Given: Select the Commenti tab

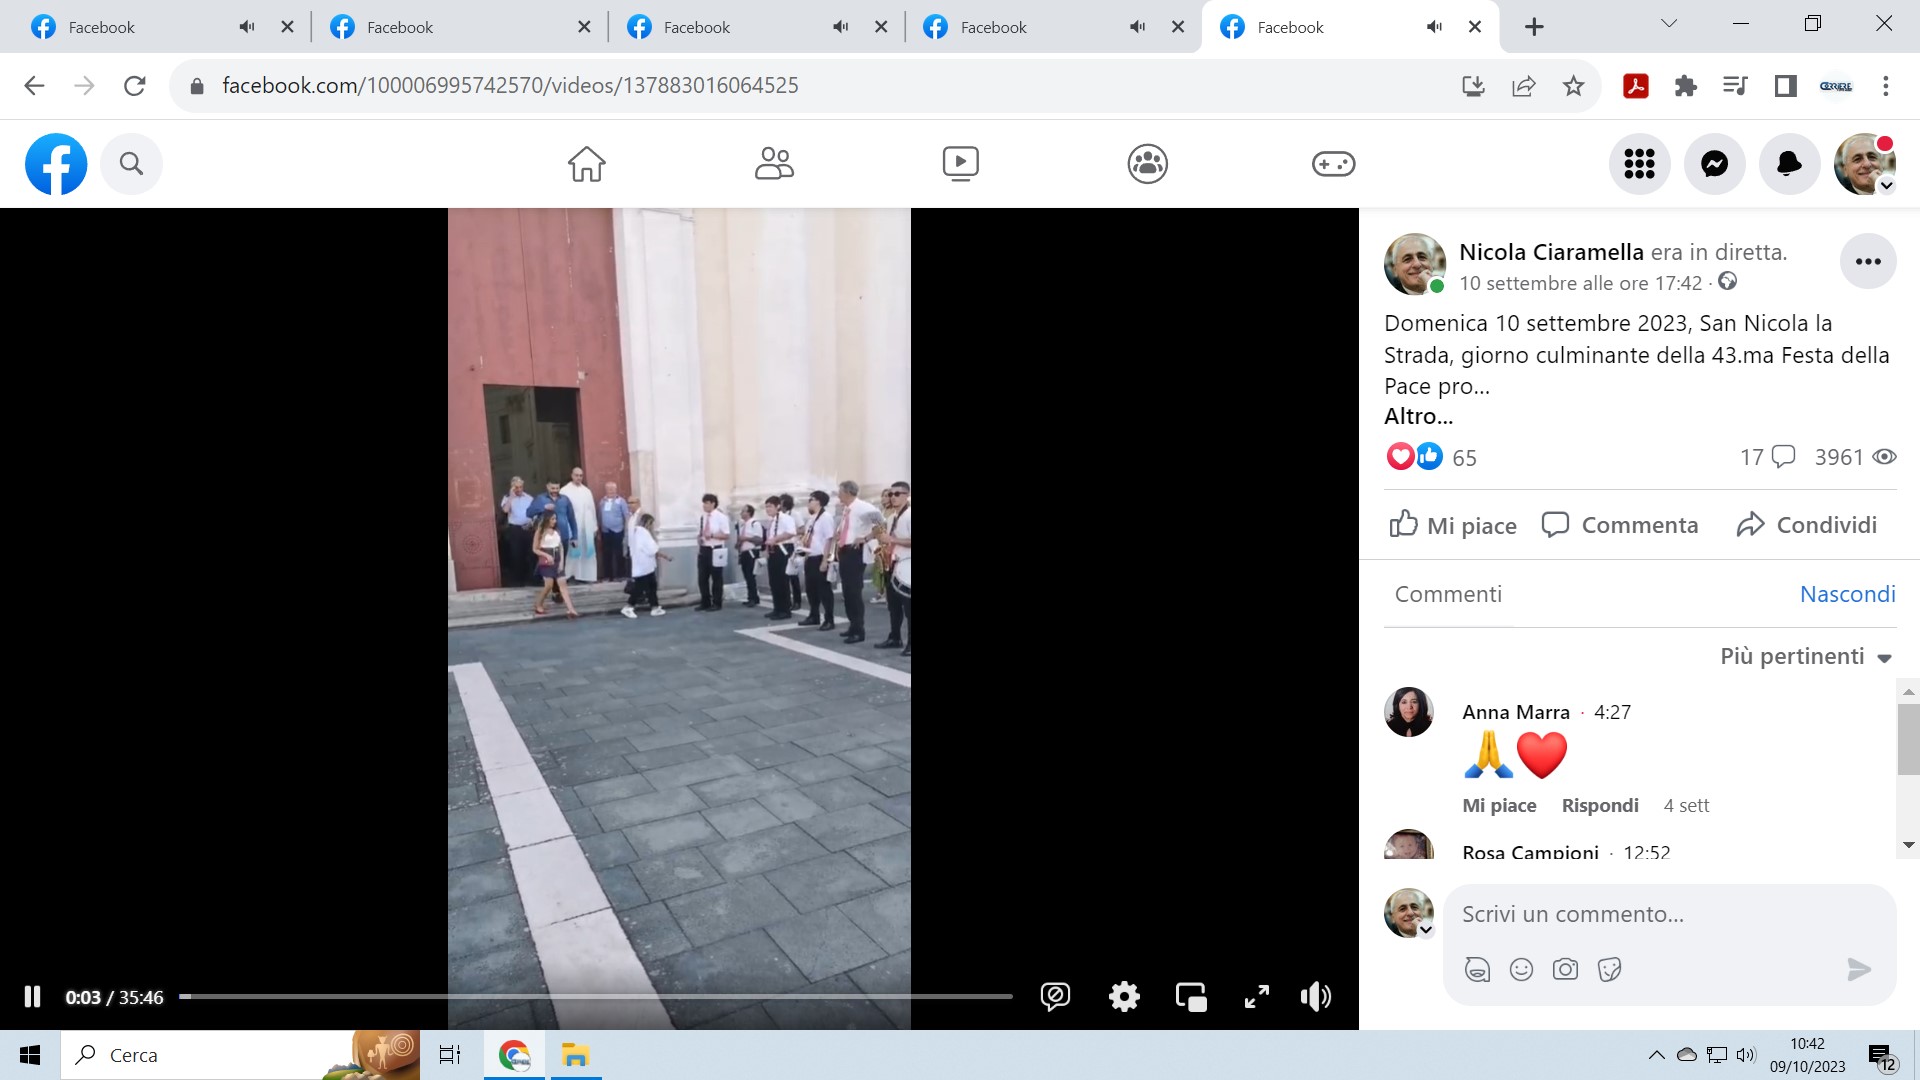Looking at the screenshot, I should [x=1448, y=594].
